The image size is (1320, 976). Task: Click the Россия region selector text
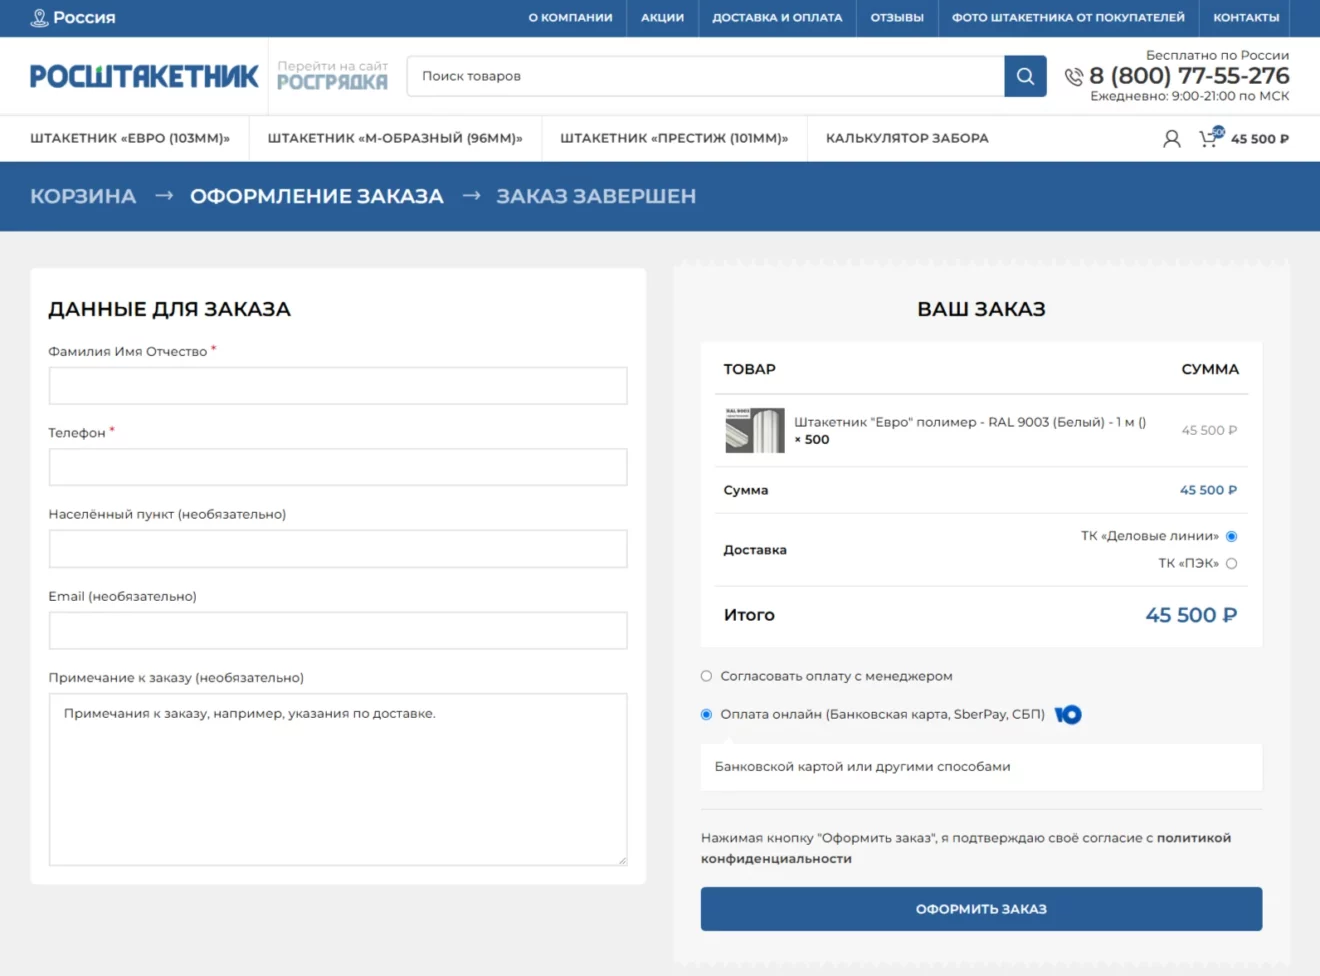(x=84, y=18)
